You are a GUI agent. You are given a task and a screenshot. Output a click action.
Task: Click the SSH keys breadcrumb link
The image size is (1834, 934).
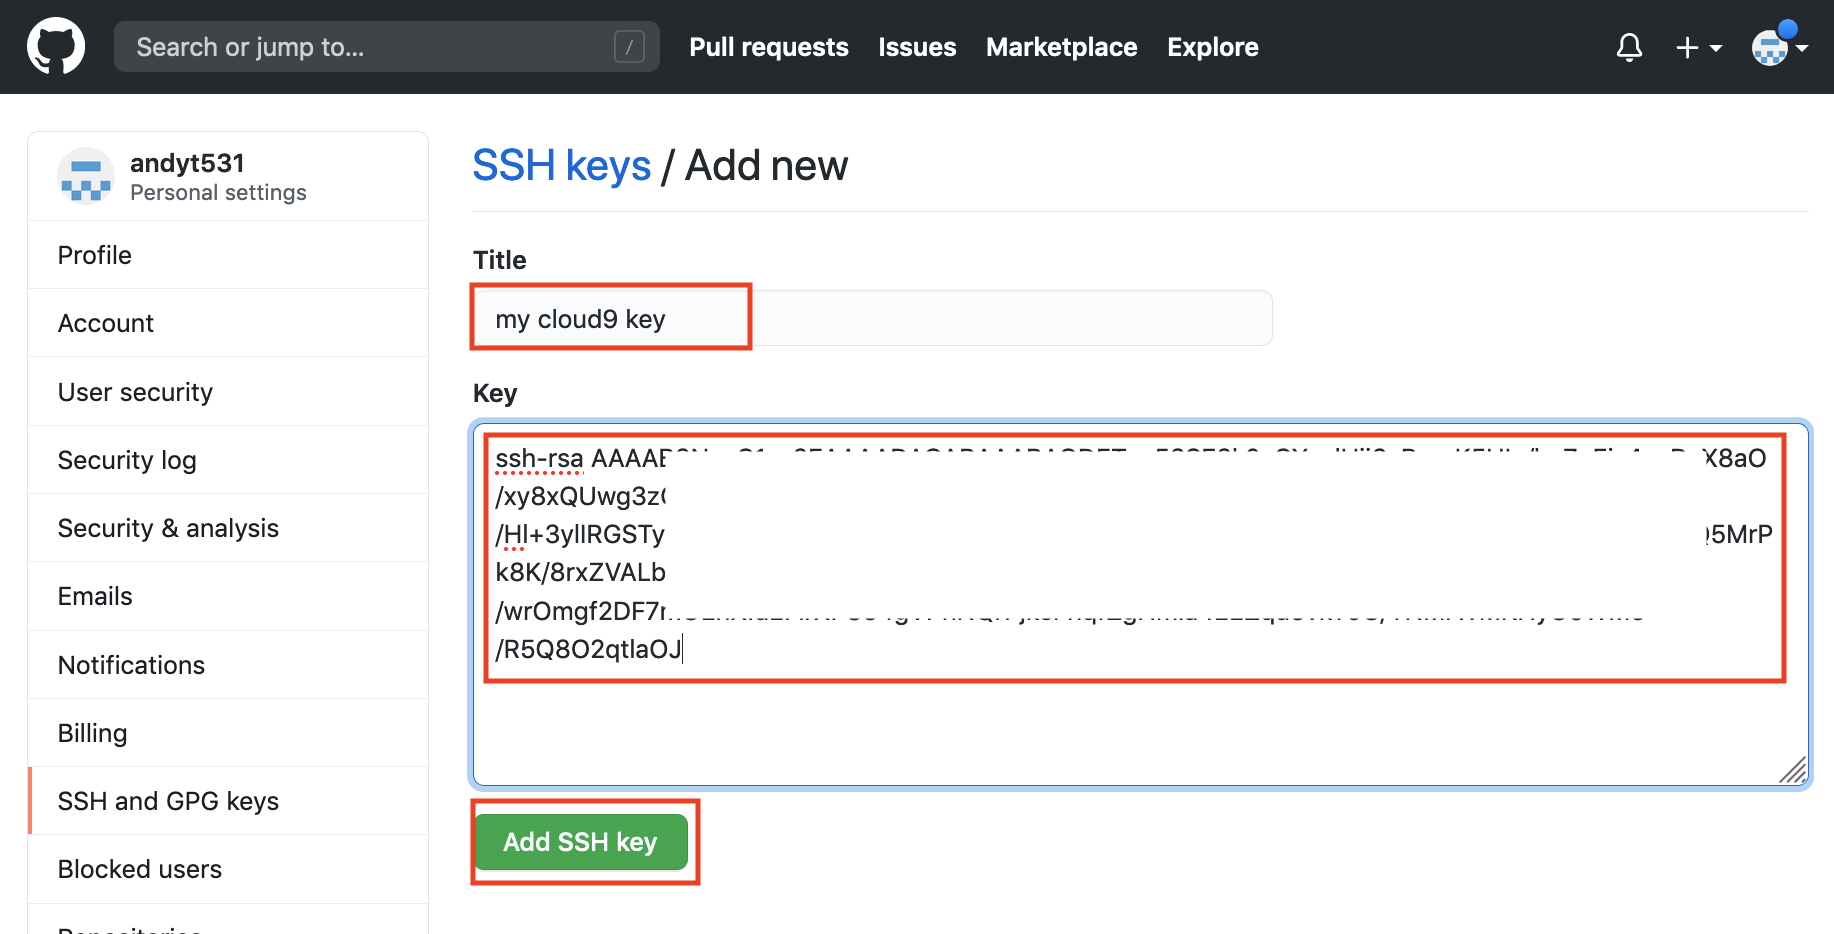tap(561, 165)
